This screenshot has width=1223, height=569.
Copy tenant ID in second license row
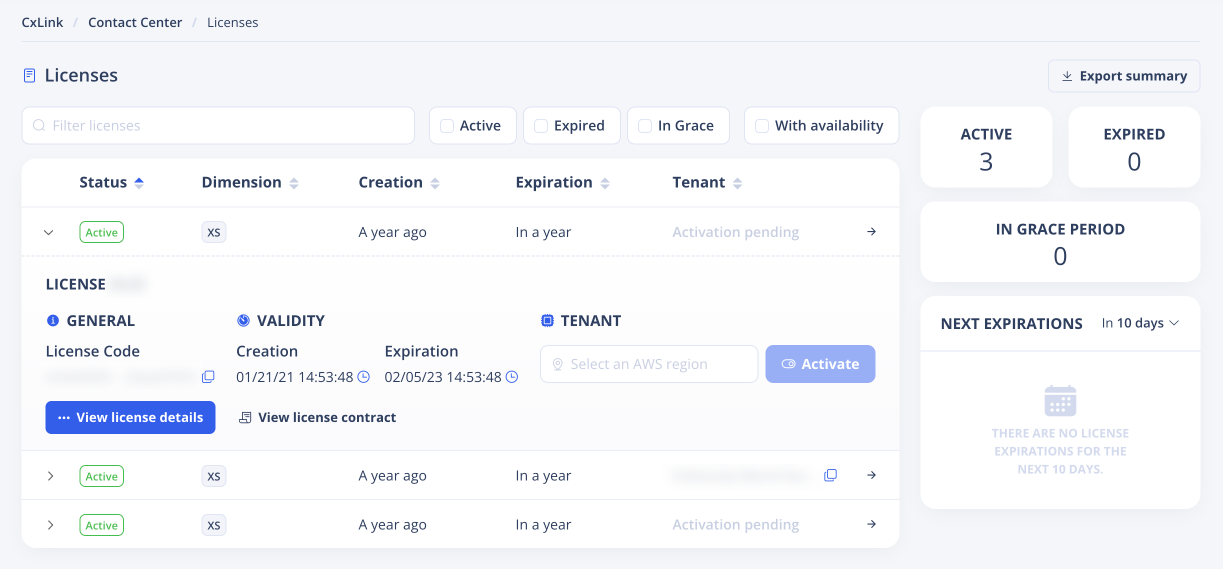(x=830, y=476)
